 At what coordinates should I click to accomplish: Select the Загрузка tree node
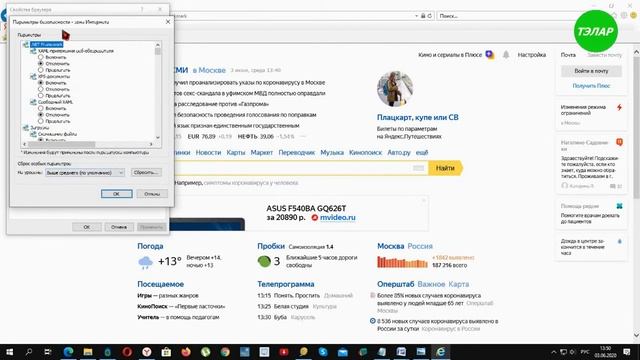(x=40, y=128)
